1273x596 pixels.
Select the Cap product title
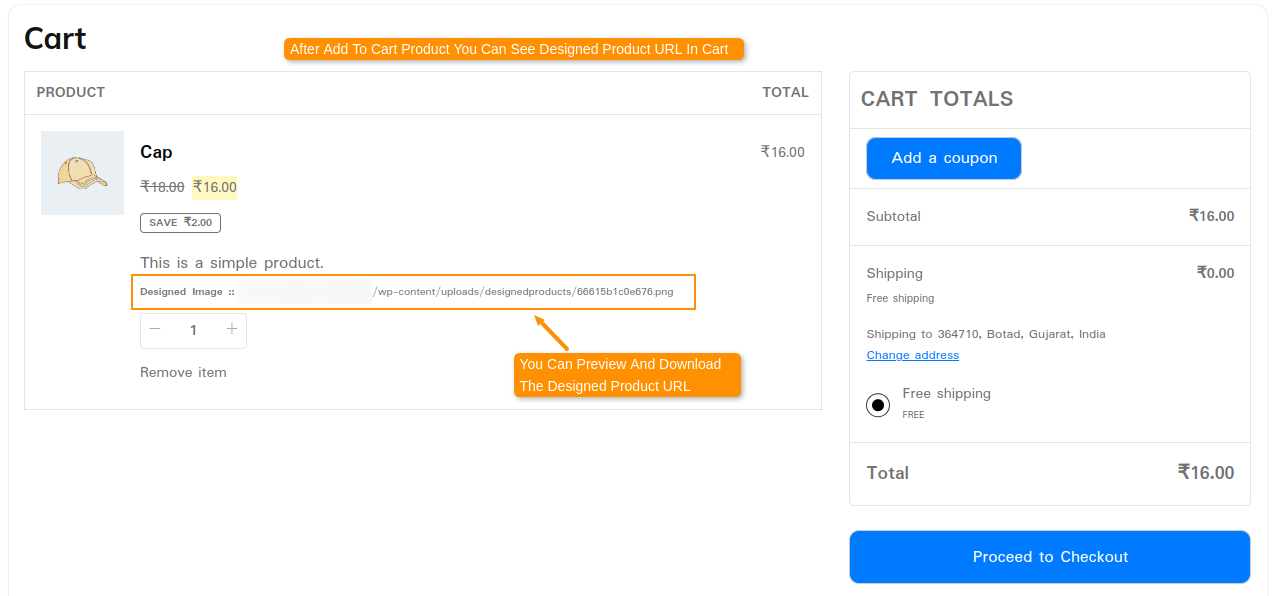tap(156, 152)
